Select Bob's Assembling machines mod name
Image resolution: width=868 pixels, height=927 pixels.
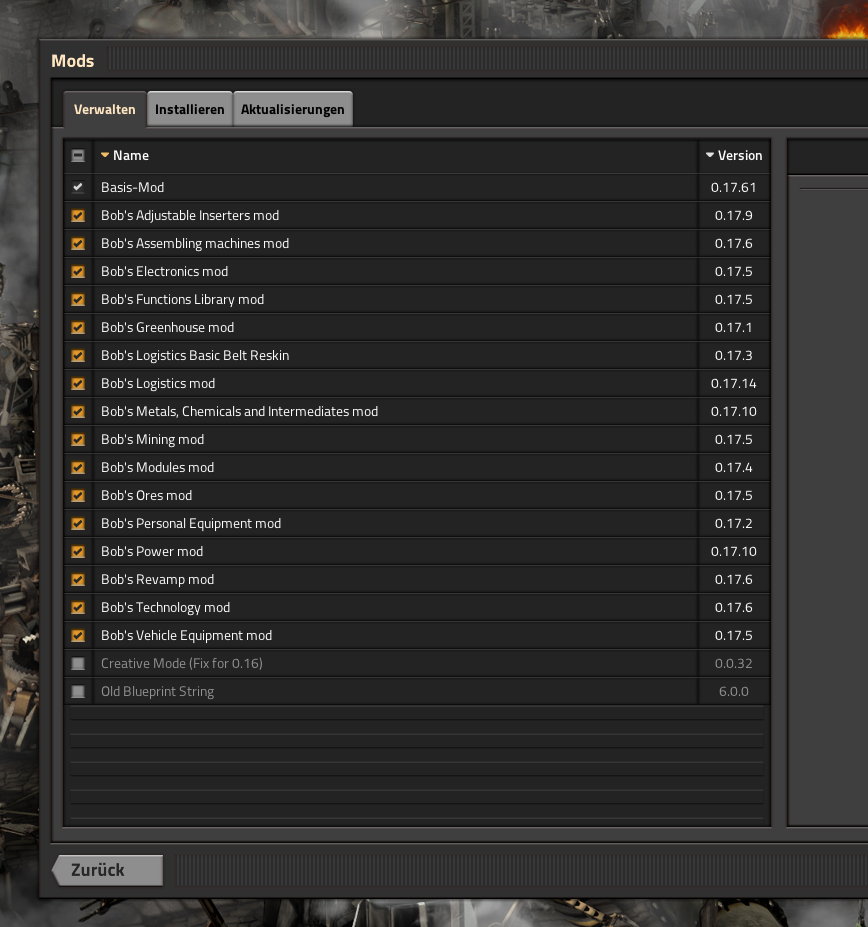pos(195,244)
